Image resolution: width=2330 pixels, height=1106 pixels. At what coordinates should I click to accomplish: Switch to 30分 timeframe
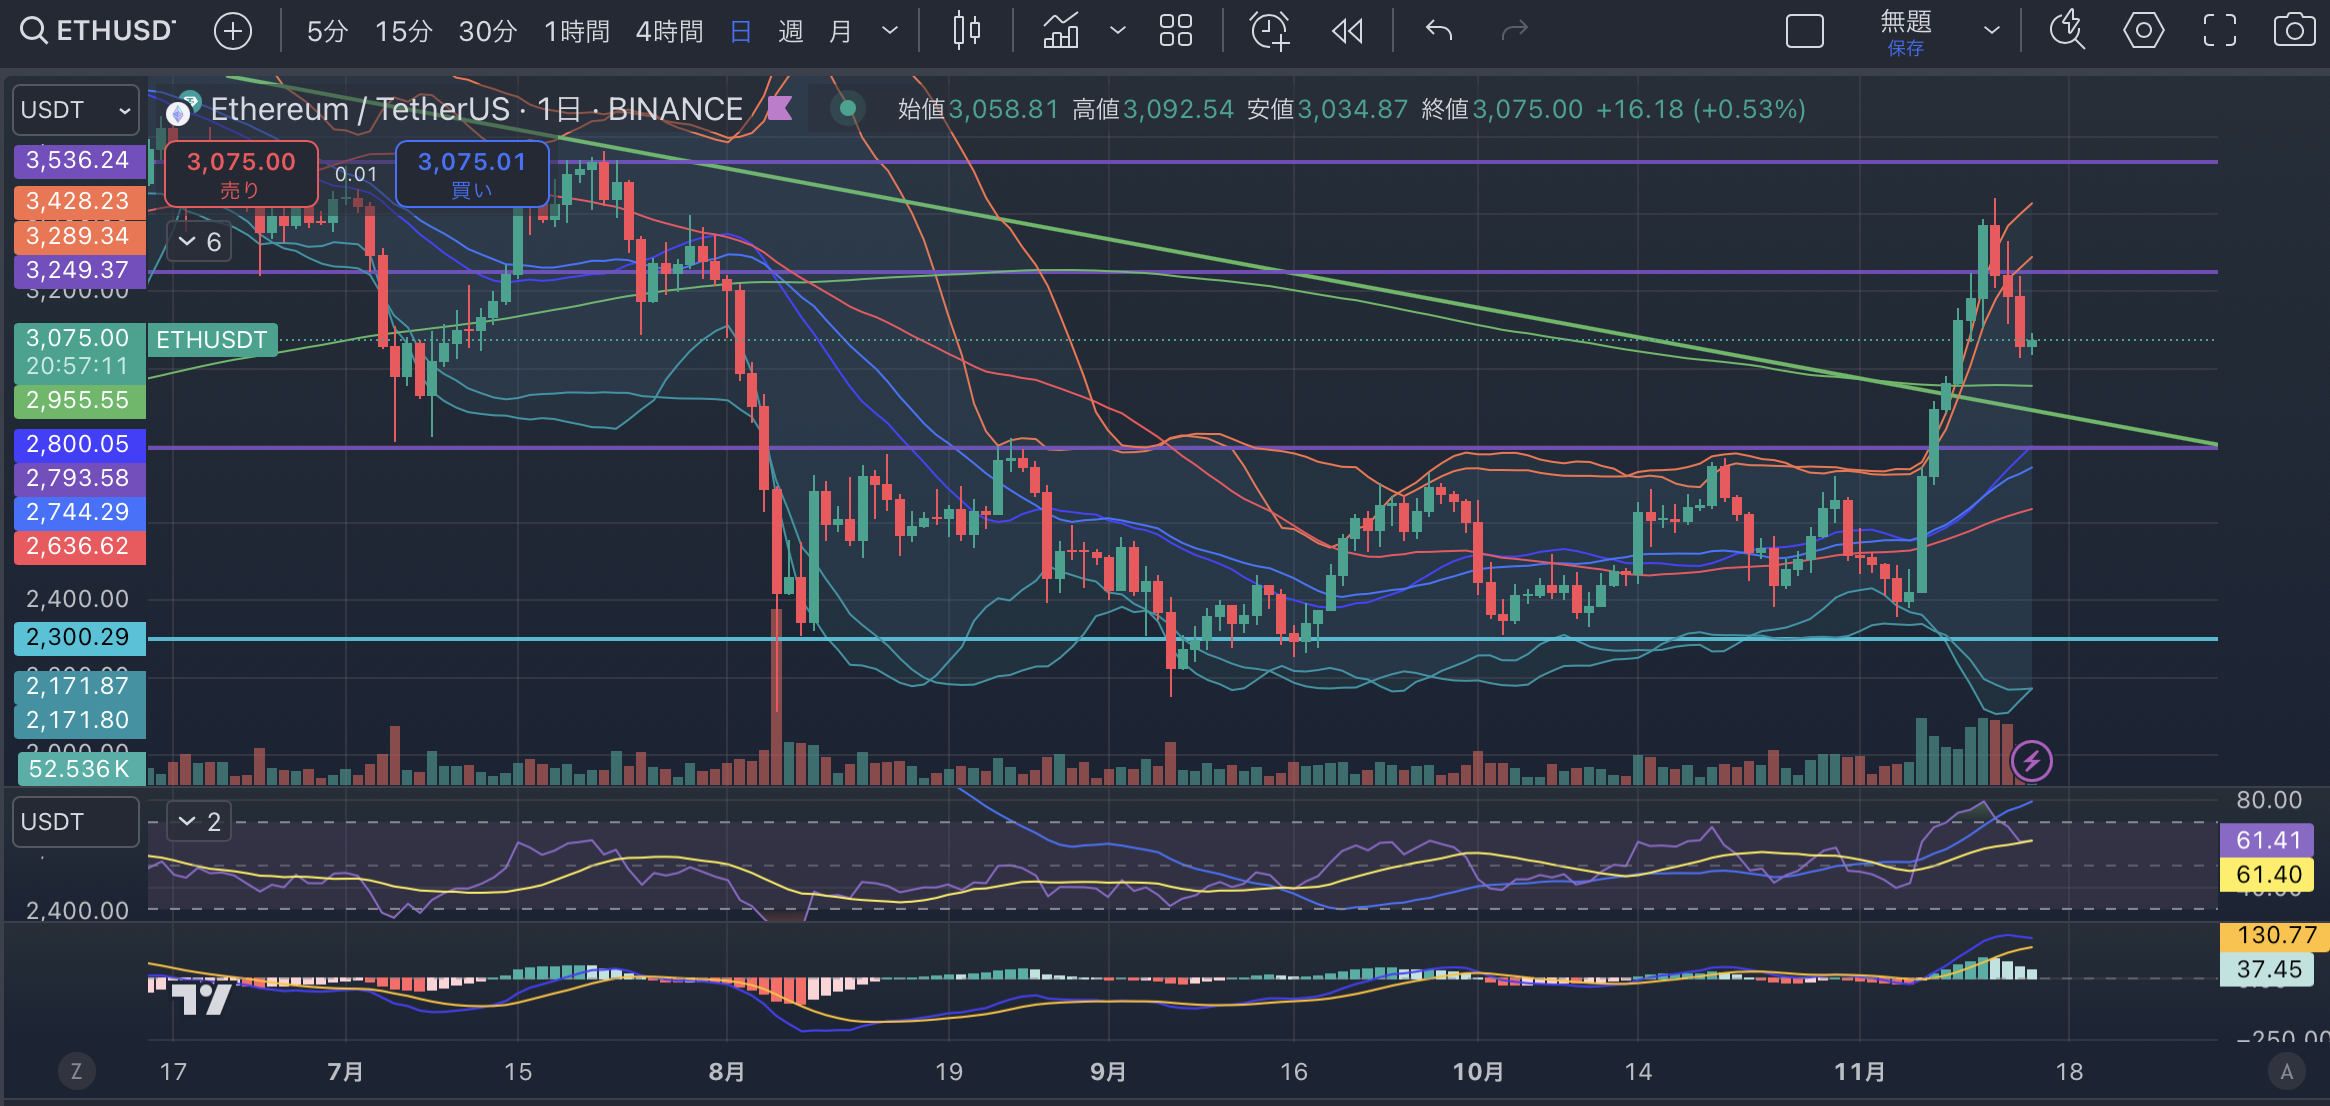click(487, 31)
